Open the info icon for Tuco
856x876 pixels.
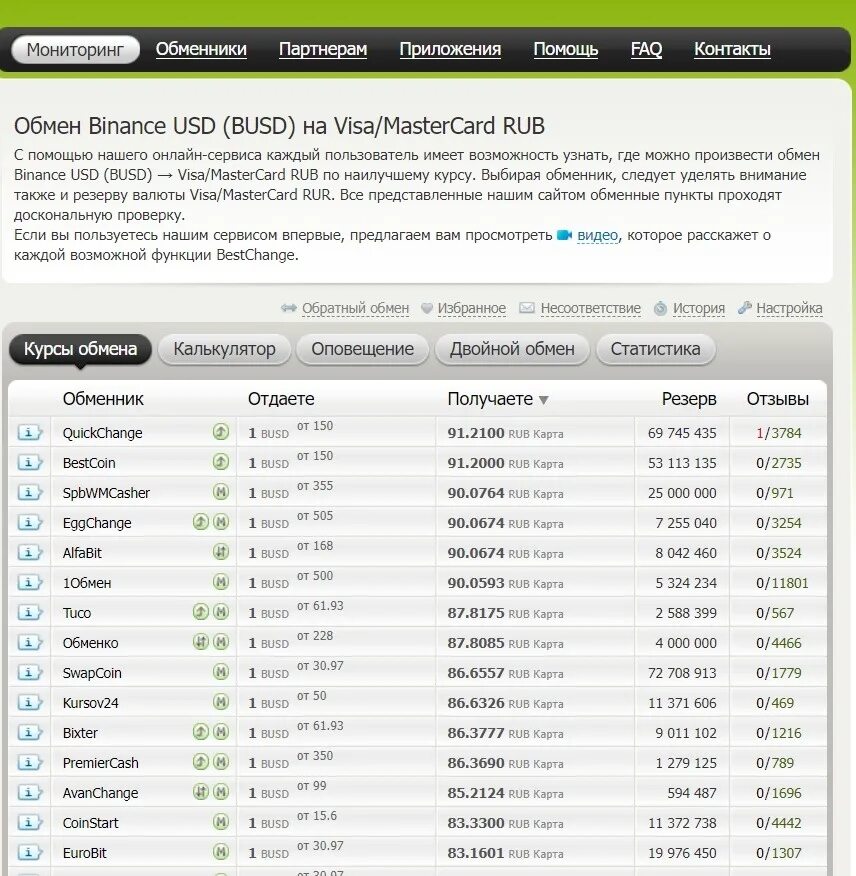pos(29,612)
